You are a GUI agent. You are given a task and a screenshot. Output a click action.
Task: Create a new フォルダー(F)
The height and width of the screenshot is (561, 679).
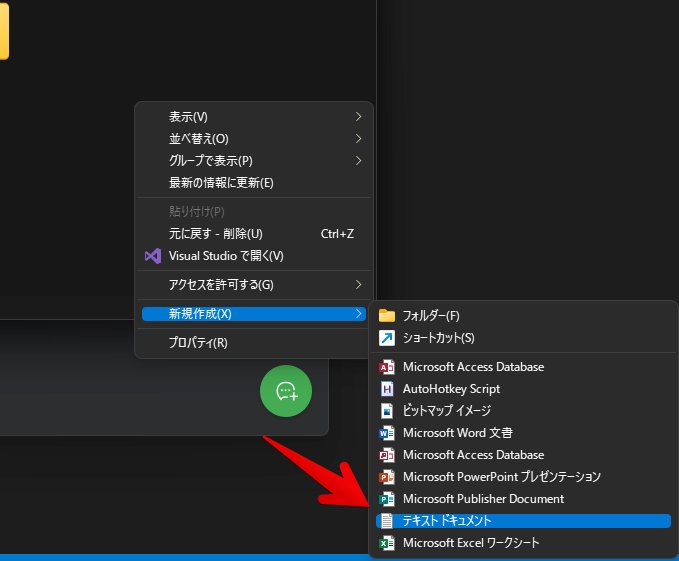pos(523,316)
